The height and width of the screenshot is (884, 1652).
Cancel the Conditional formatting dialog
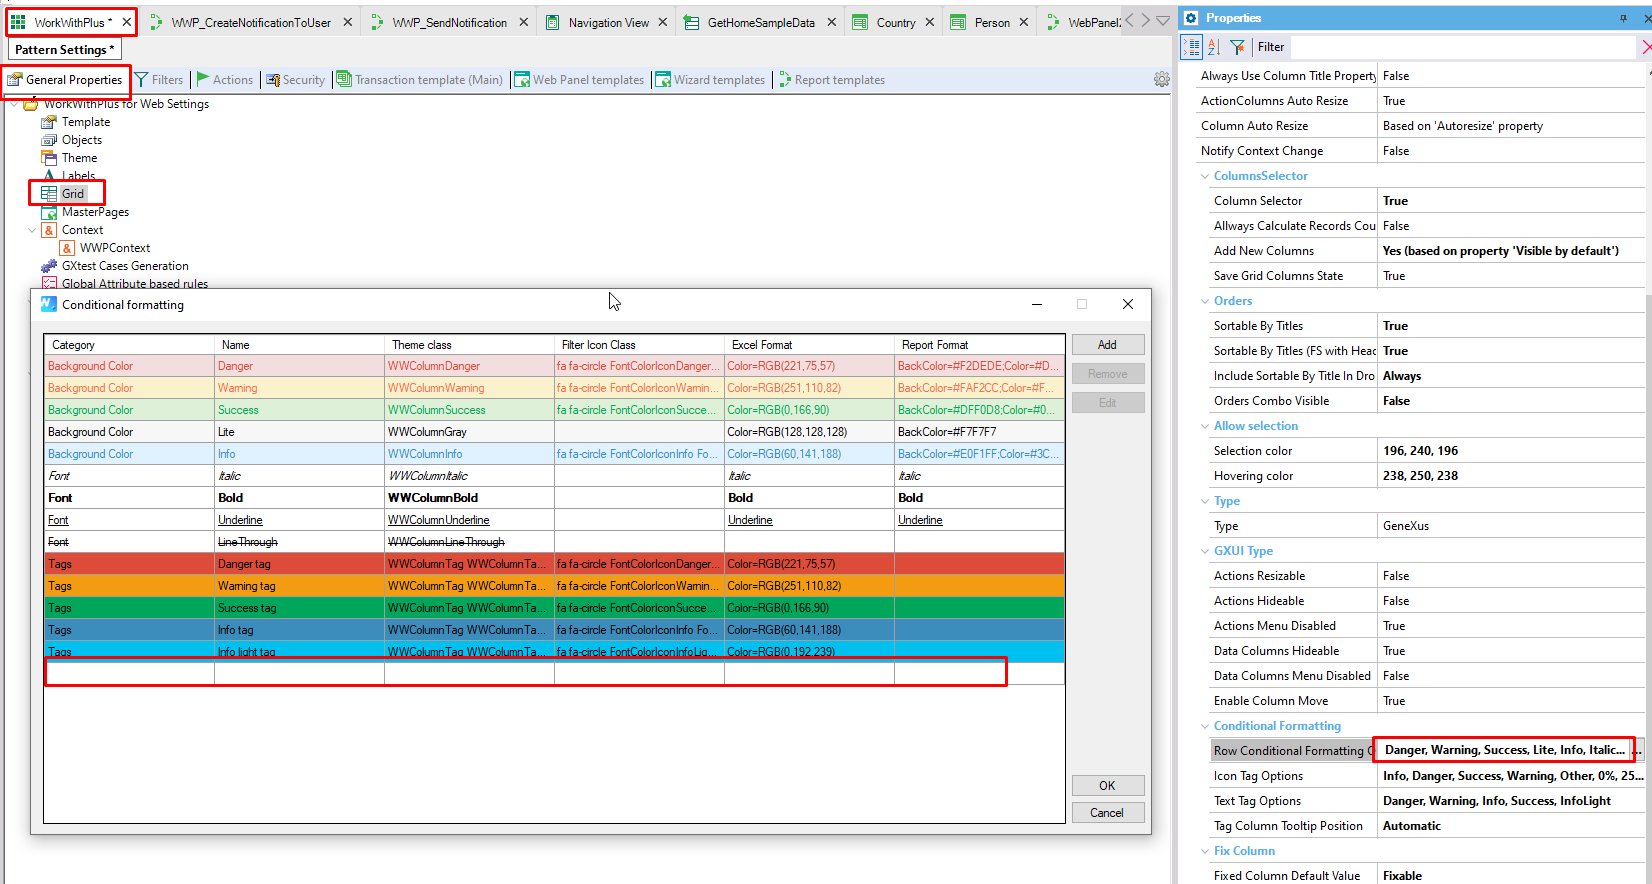tap(1107, 812)
